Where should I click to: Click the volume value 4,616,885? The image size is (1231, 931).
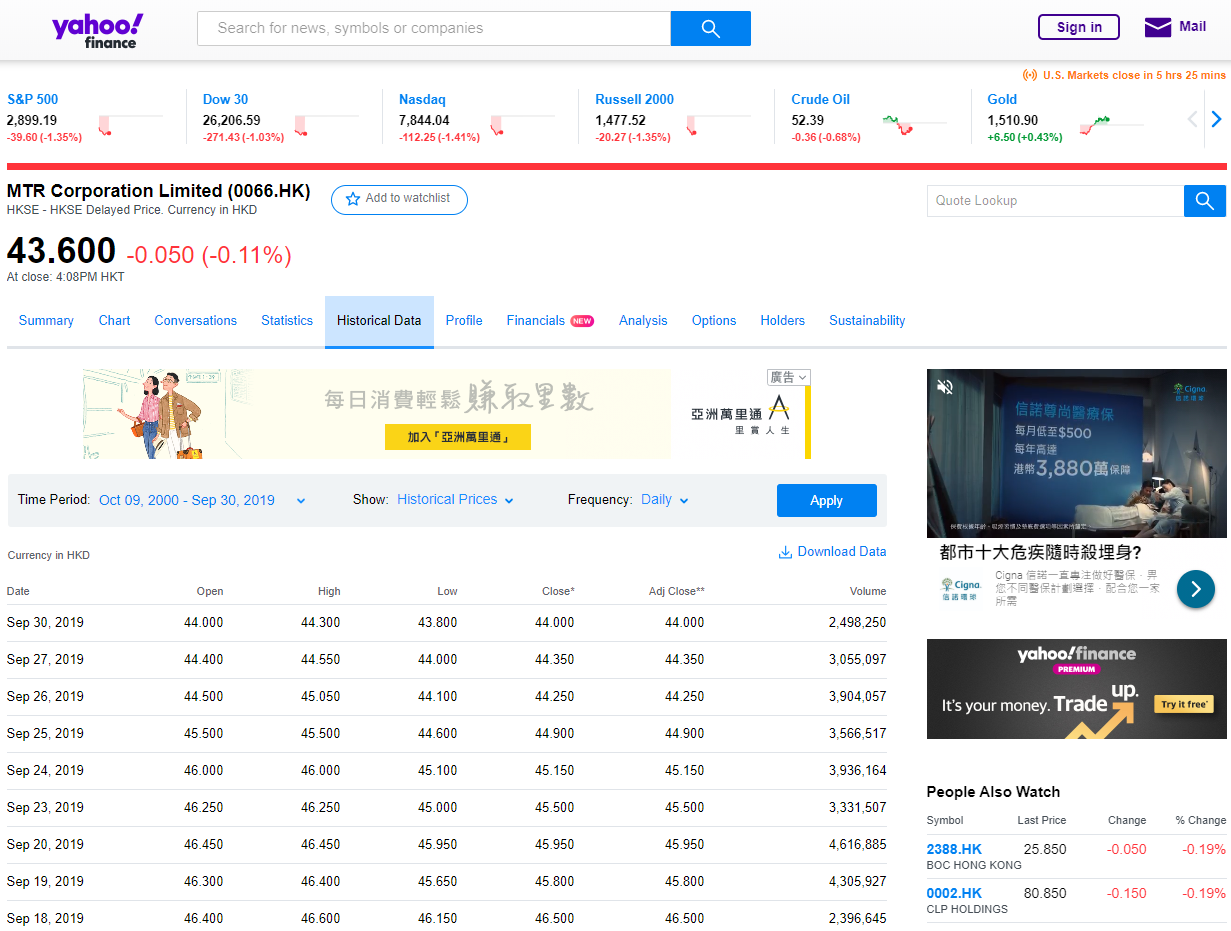click(858, 844)
